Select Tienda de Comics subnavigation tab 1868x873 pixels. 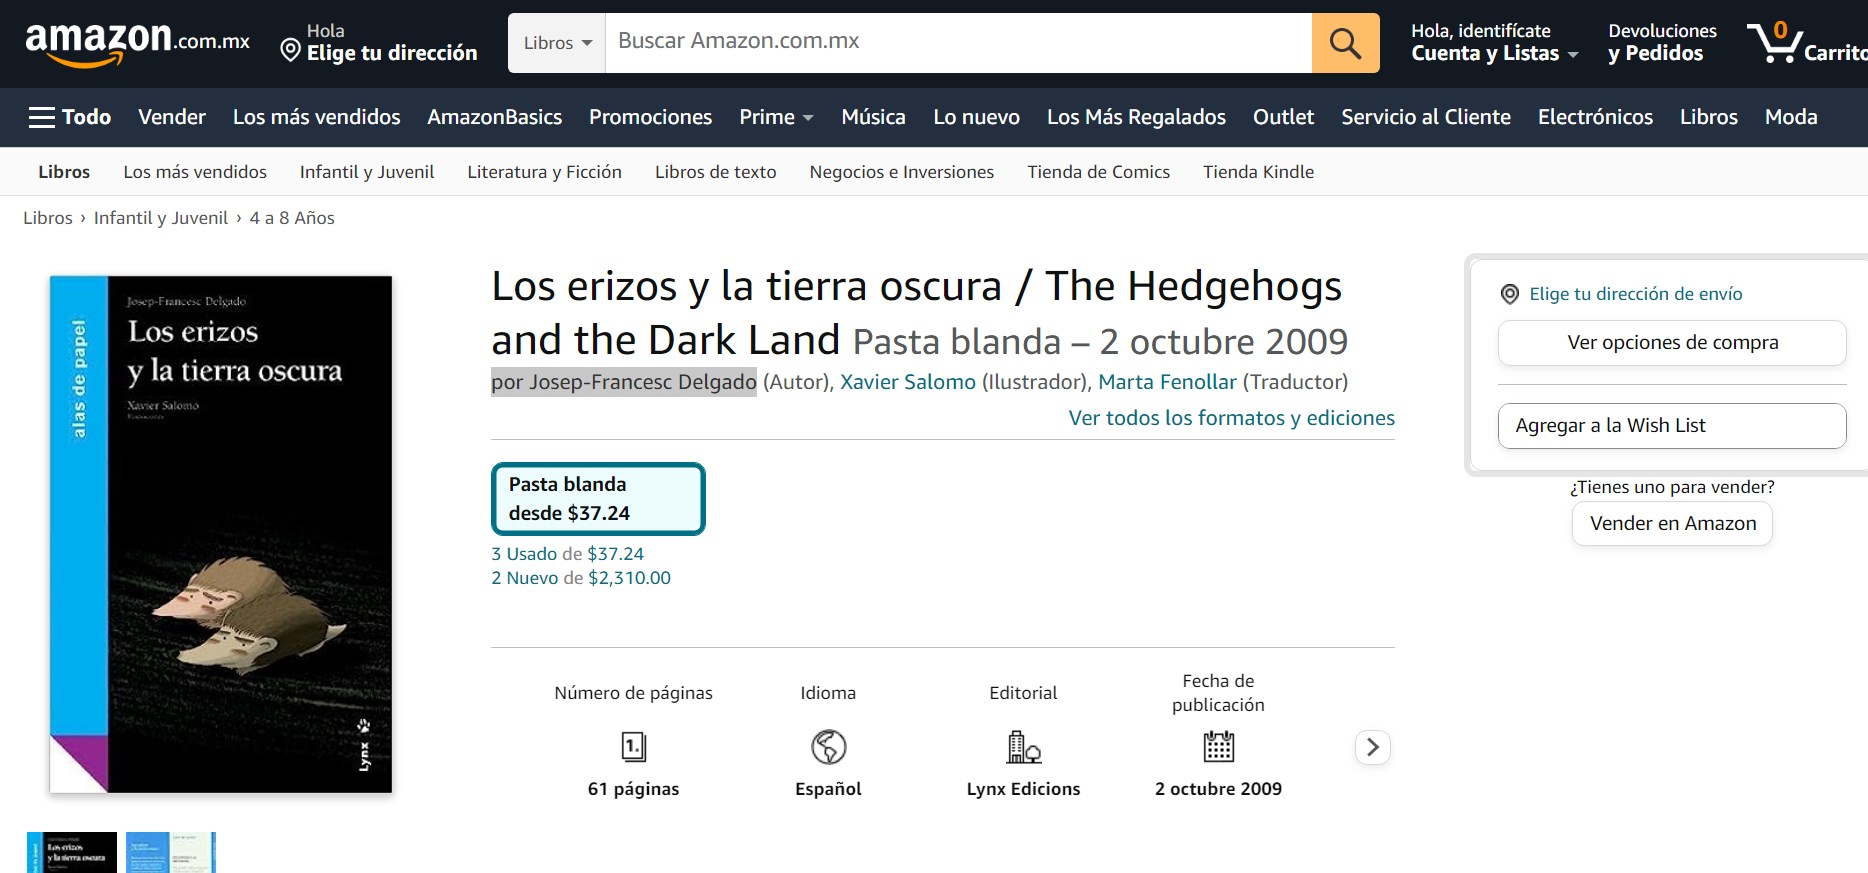(x=1098, y=172)
